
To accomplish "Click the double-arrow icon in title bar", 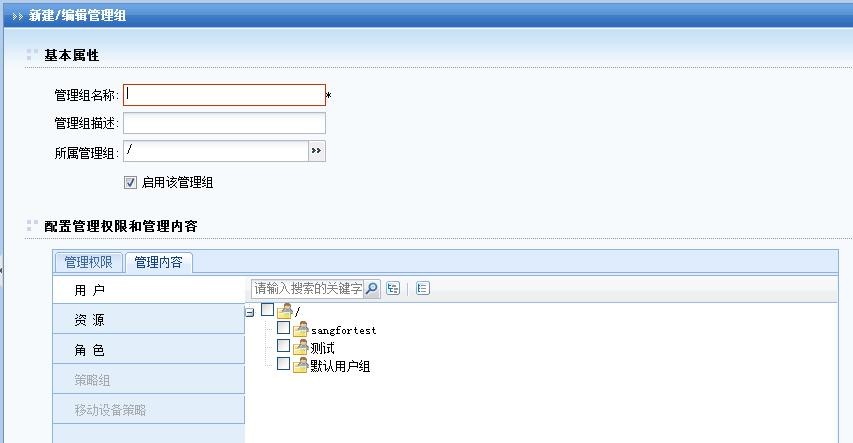I will (x=17, y=16).
